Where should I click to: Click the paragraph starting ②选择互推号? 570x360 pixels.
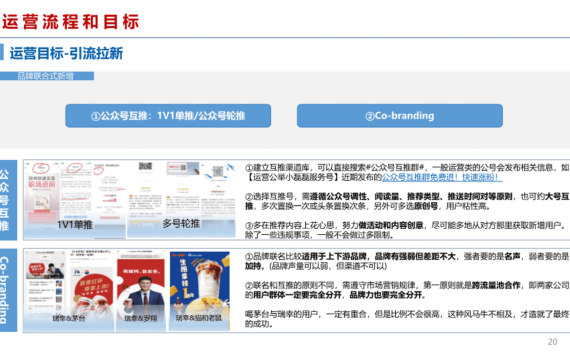(407, 201)
